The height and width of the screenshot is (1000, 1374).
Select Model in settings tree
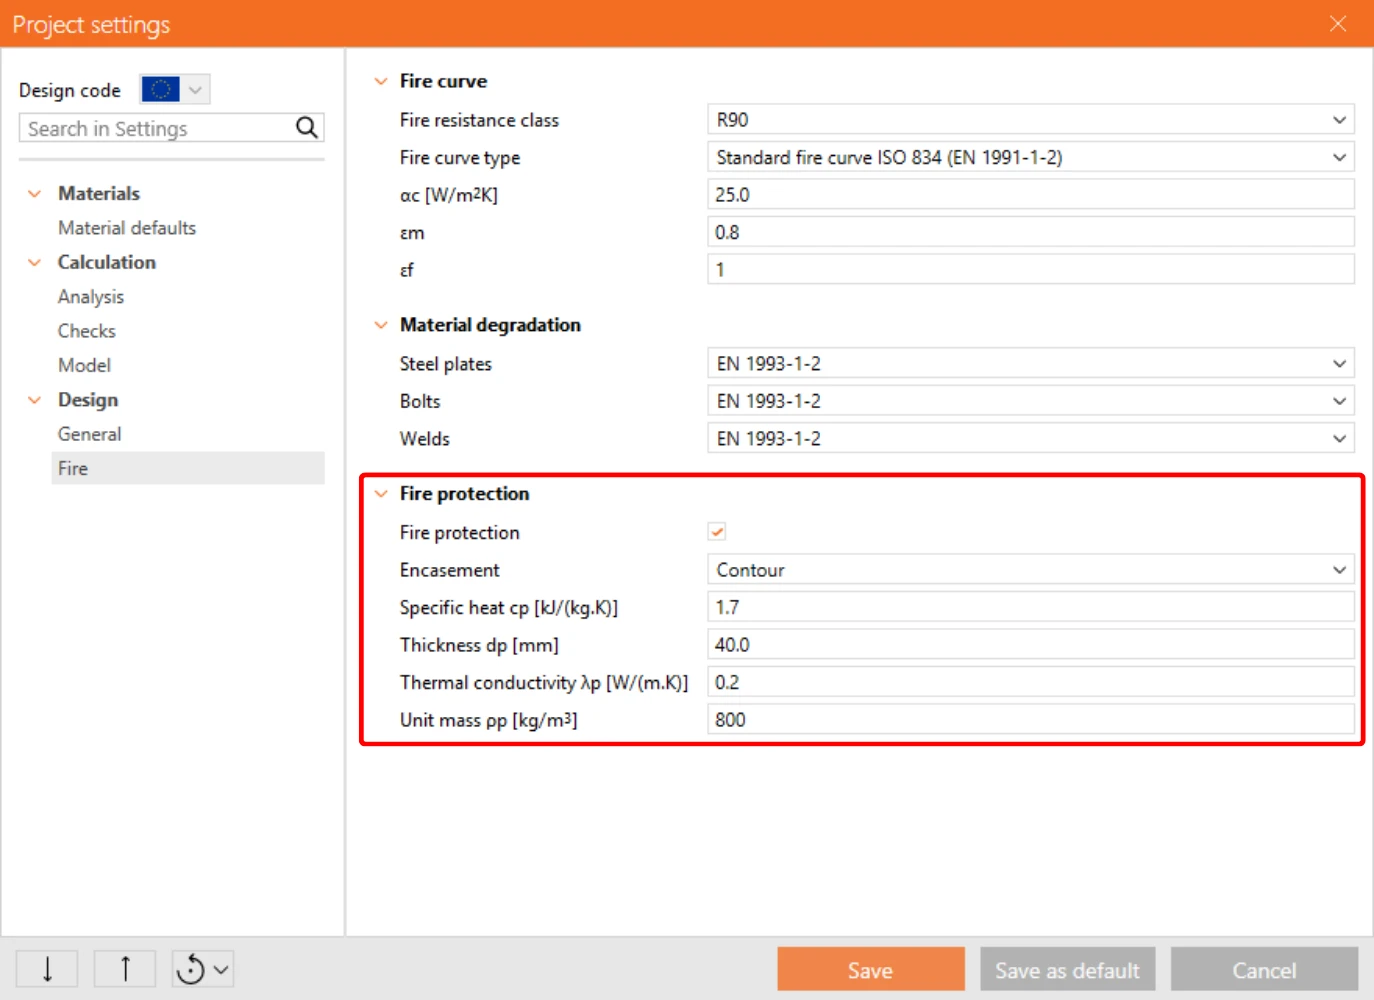tap(84, 365)
